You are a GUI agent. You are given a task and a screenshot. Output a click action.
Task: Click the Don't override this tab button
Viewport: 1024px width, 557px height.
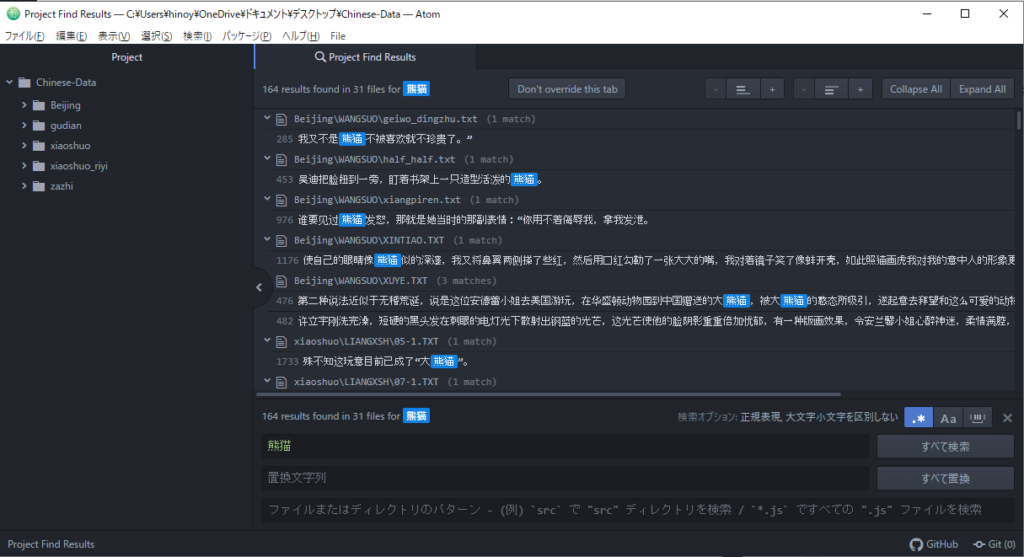coord(567,89)
